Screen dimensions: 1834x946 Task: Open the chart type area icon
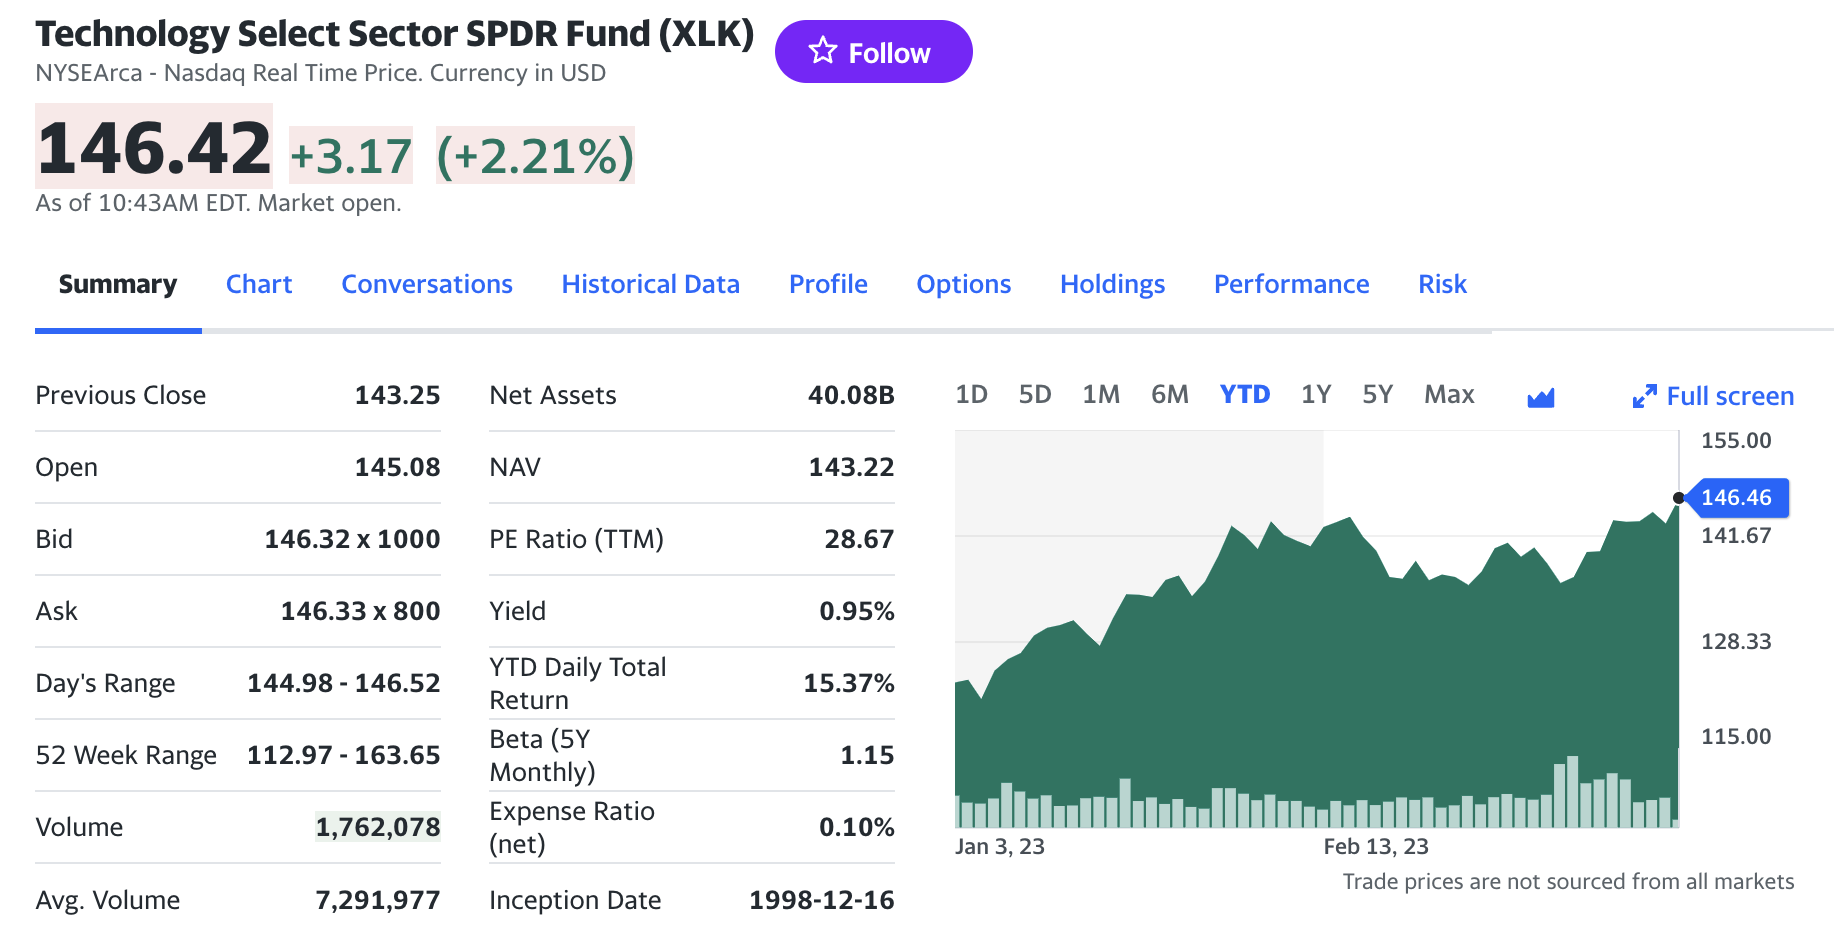pos(1541,397)
